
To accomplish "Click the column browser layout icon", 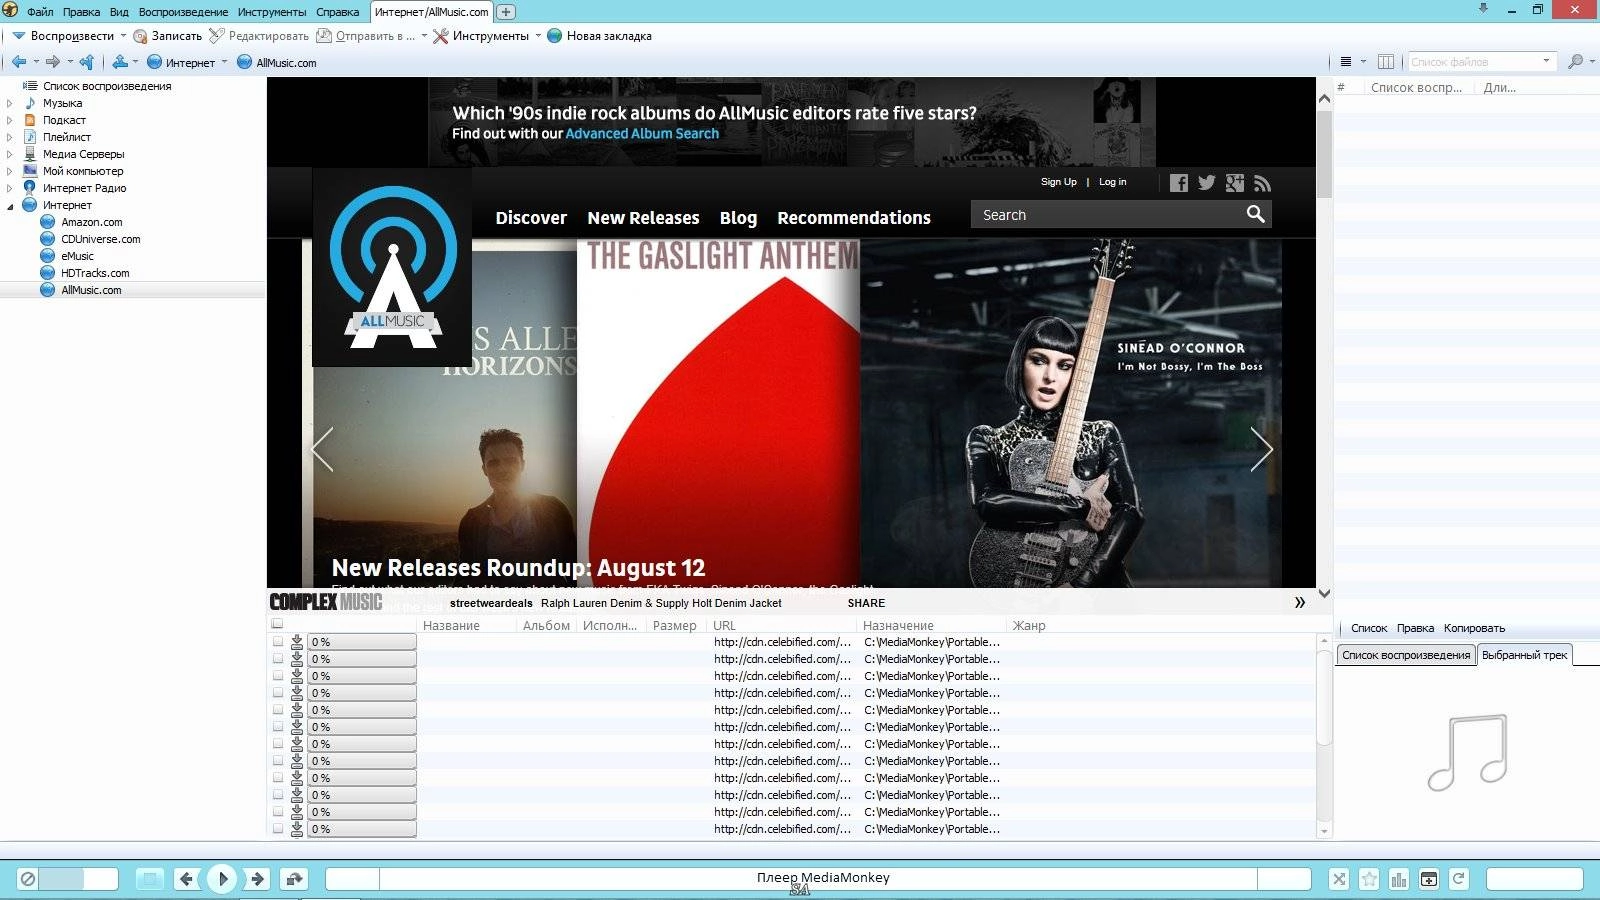I will [x=1386, y=62].
